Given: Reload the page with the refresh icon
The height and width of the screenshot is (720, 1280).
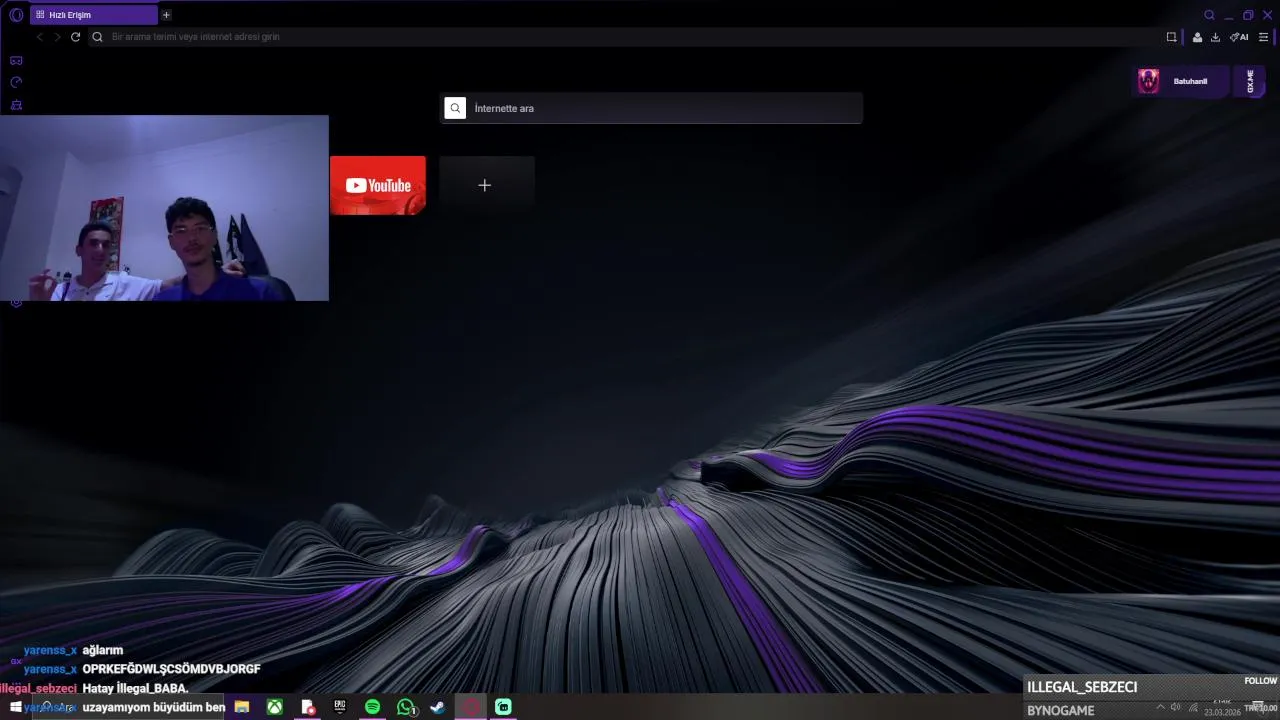Looking at the screenshot, I should coord(75,37).
